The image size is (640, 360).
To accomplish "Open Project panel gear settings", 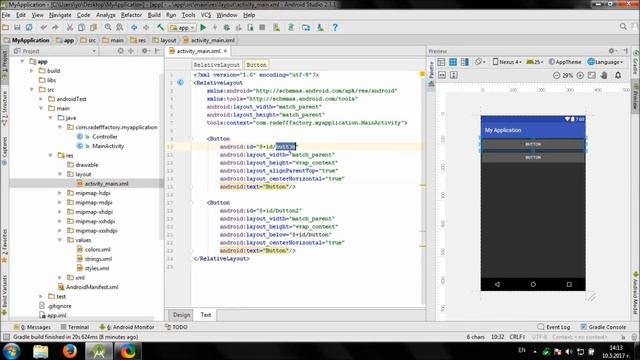I will (144, 51).
